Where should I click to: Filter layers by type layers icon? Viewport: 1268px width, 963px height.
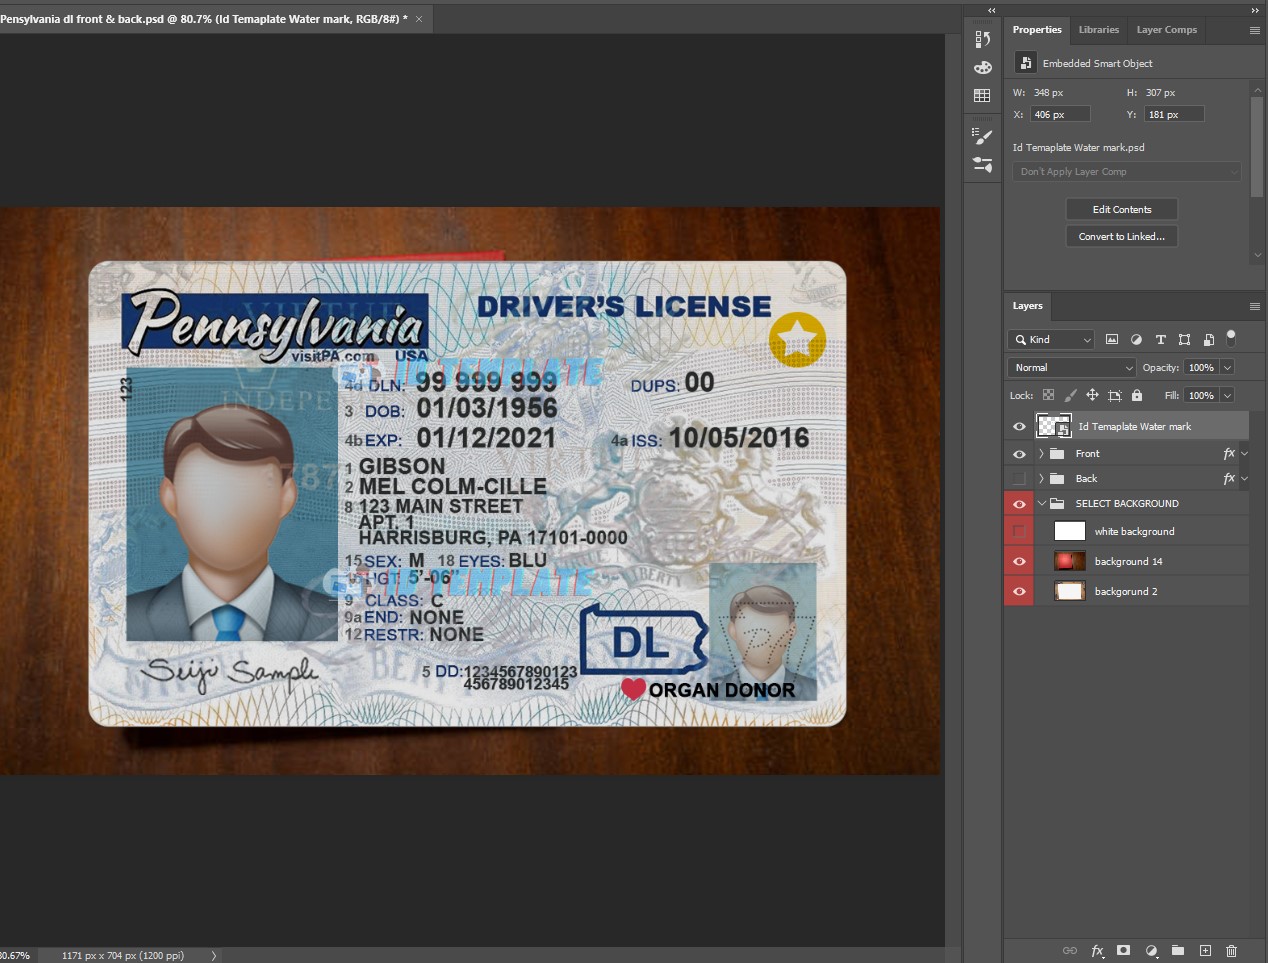click(x=1160, y=340)
